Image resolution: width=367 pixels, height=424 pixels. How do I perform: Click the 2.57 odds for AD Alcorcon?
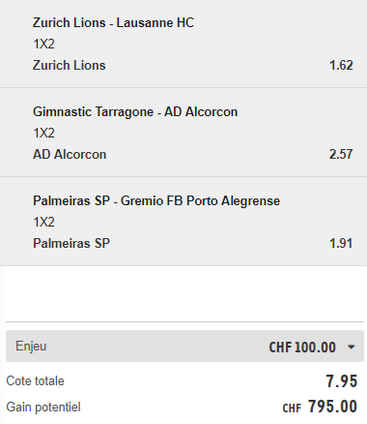(341, 154)
